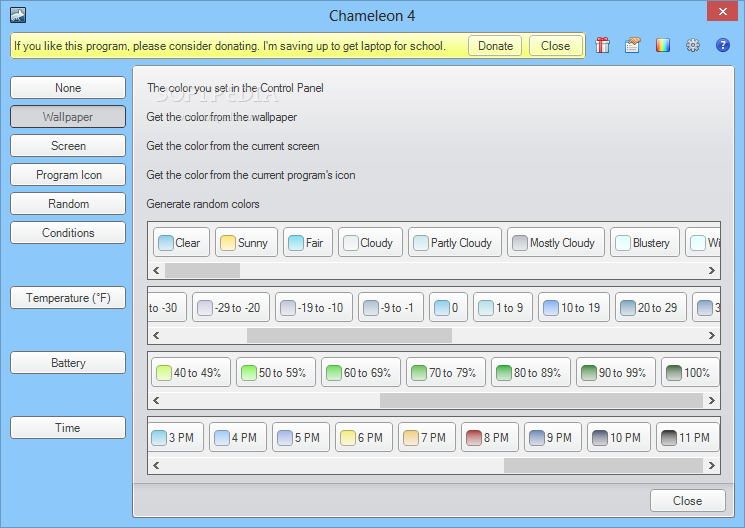745x528 pixels.
Task: Pick the 6 PM time color swatch
Action: [364, 438]
